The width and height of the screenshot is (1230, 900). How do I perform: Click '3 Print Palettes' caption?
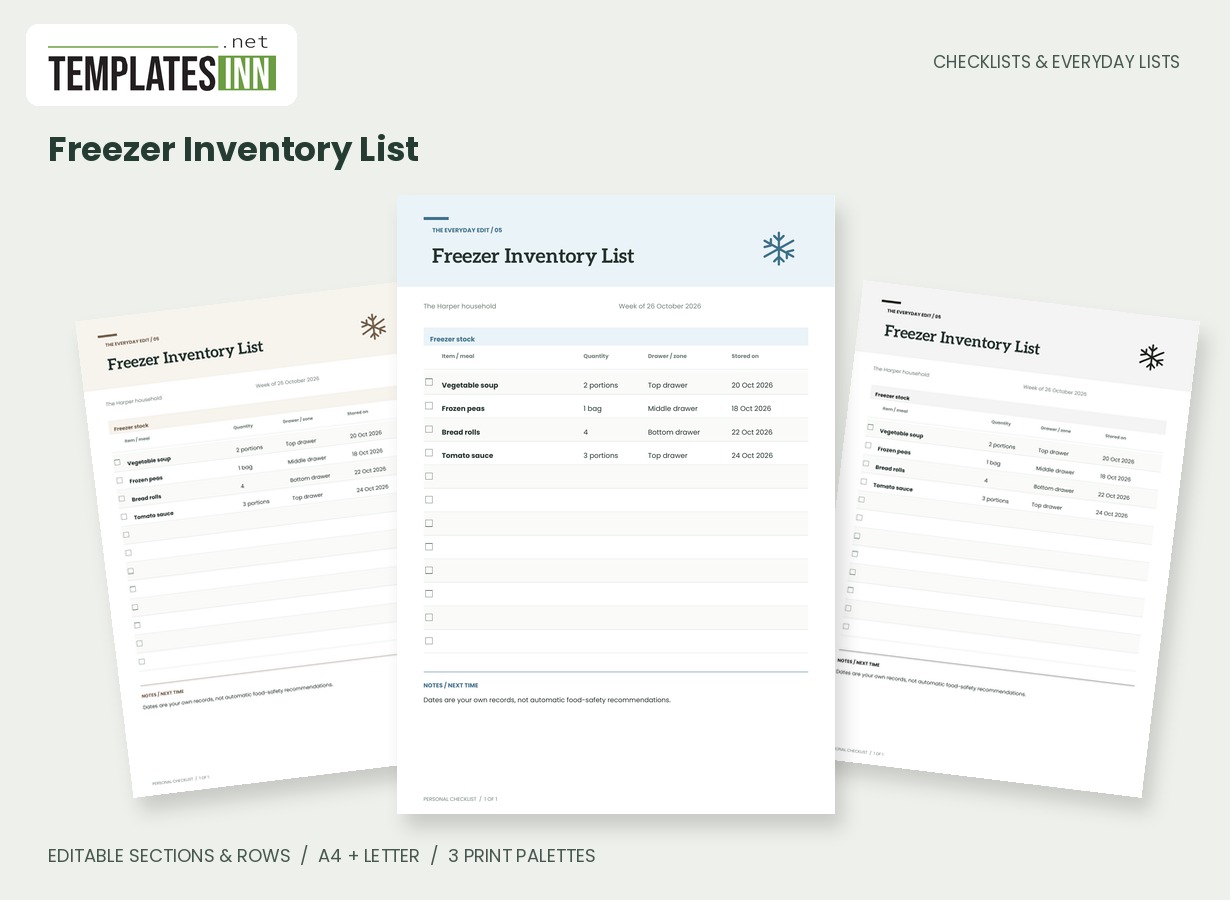(522, 856)
